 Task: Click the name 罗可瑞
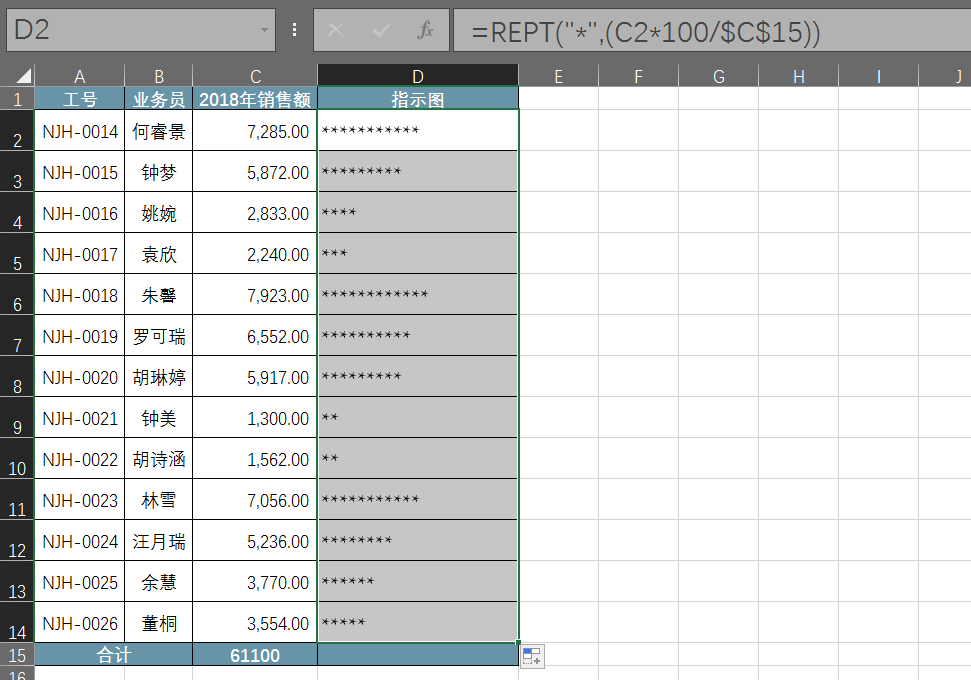[159, 336]
